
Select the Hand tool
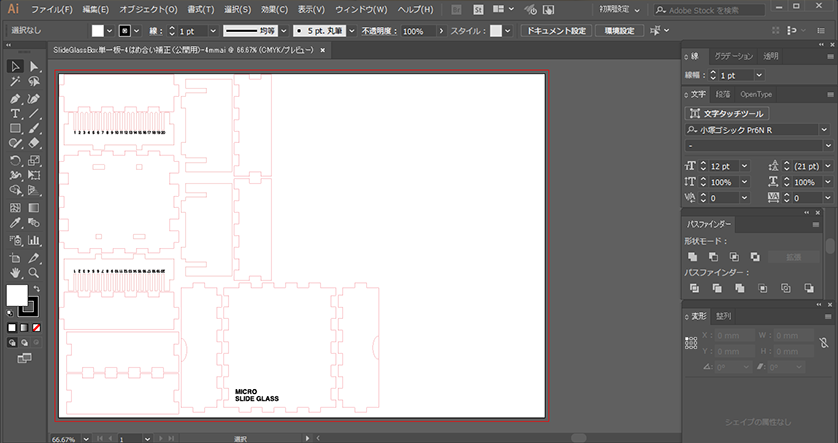click(15, 271)
